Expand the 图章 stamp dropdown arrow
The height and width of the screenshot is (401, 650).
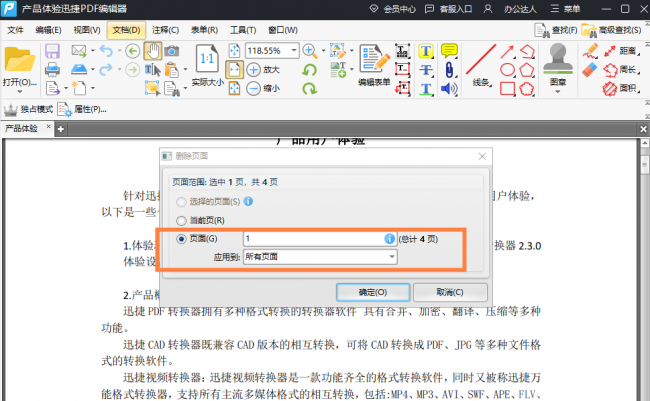[558, 91]
